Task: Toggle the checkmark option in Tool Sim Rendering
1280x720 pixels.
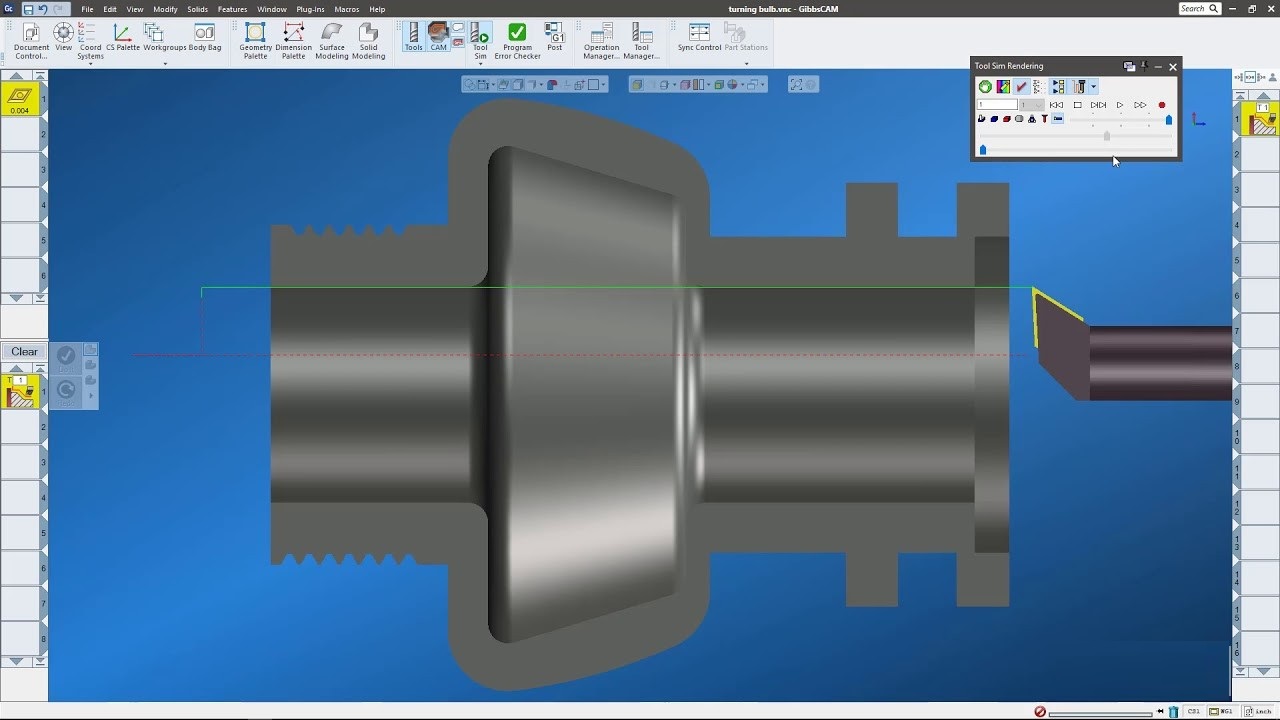Action: 1021,87
